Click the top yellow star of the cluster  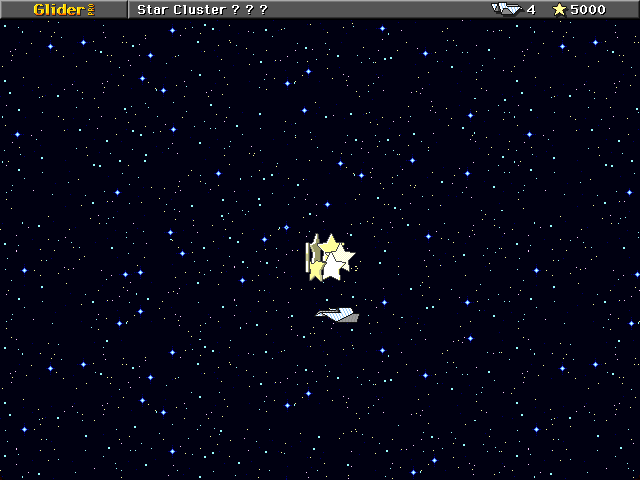pyautogui.click(x=329, y=244)
